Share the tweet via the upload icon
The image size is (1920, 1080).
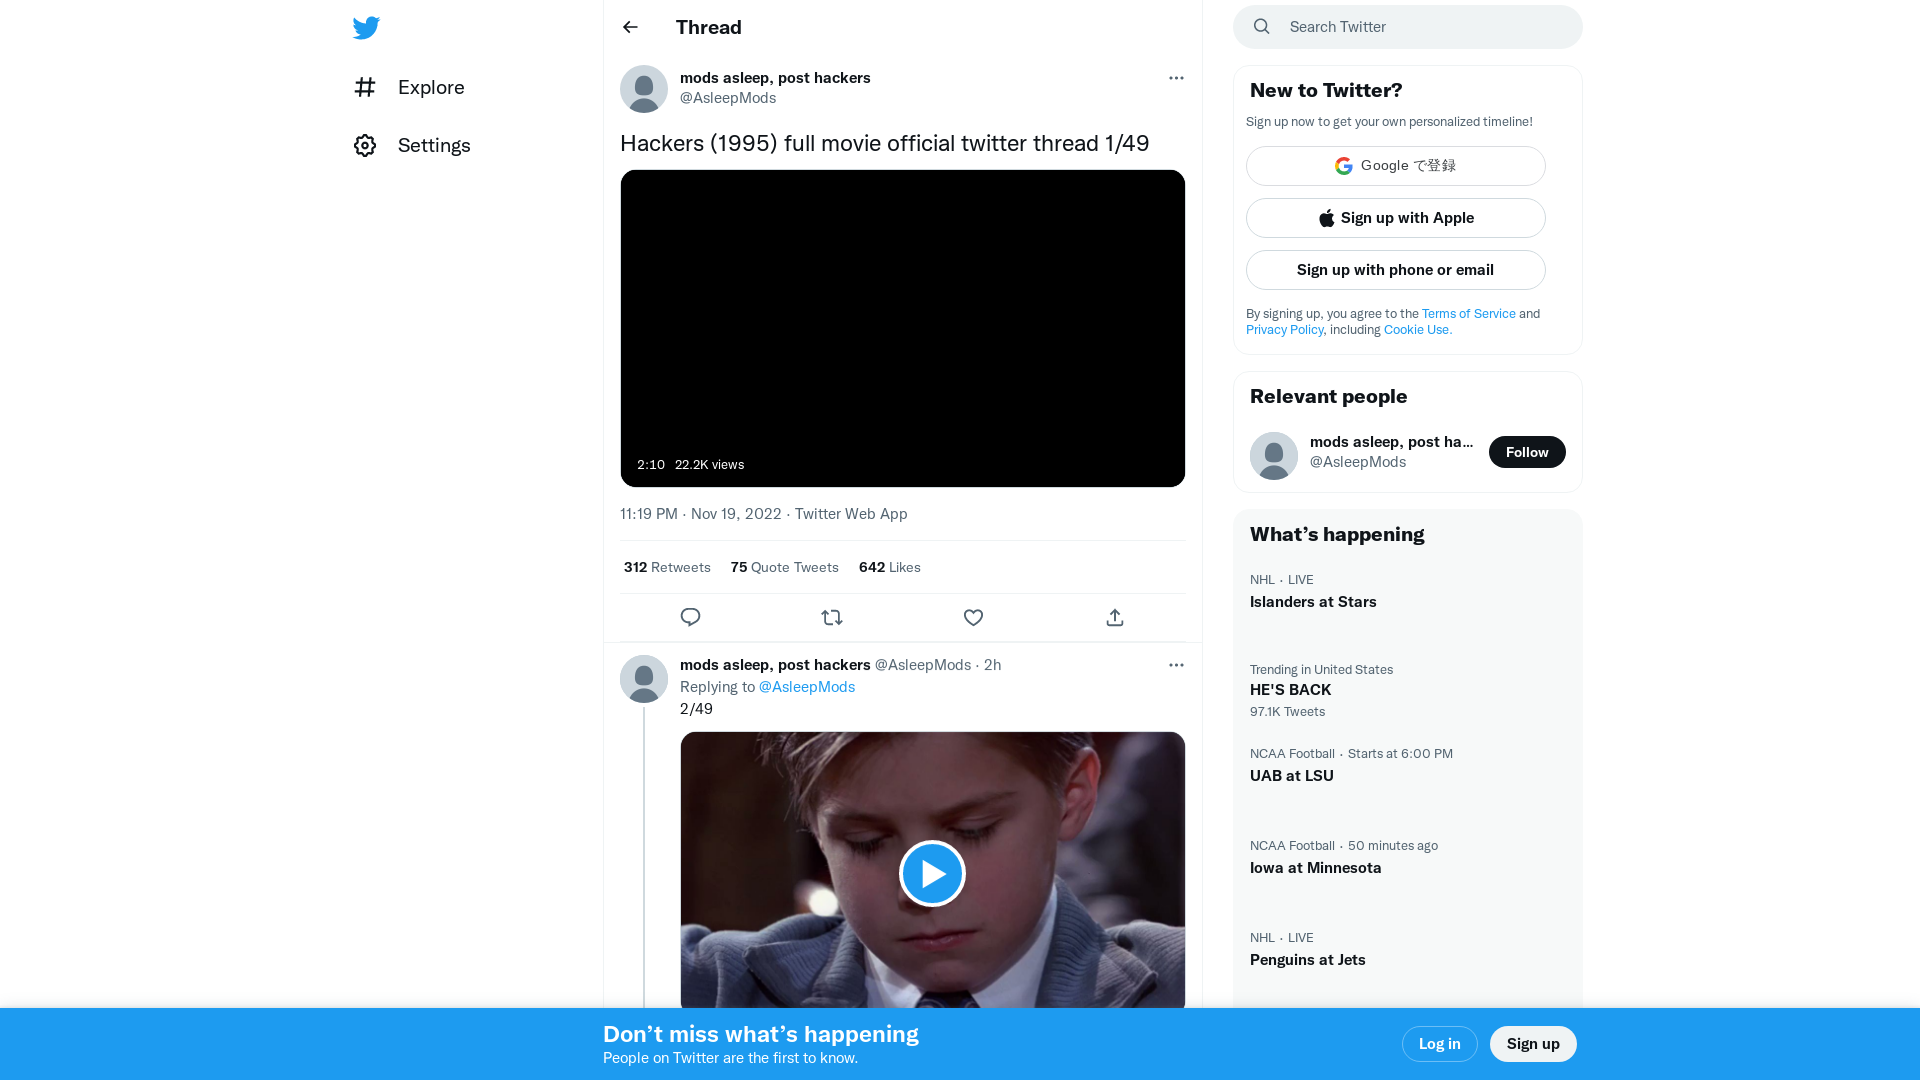coord(1114,617)
